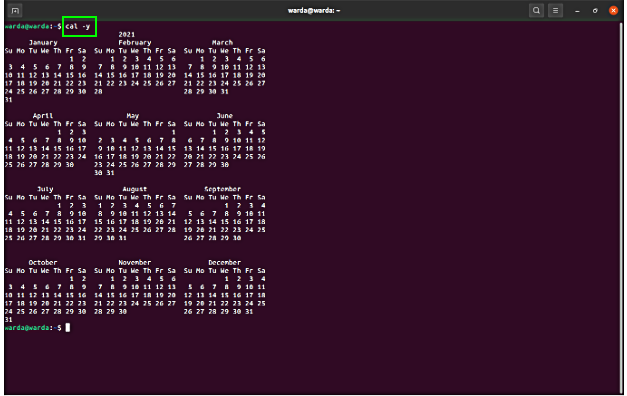Viewport: 627px width, 396px height.
Task: Click the June month heading
Action: click(x=224, y=116)
